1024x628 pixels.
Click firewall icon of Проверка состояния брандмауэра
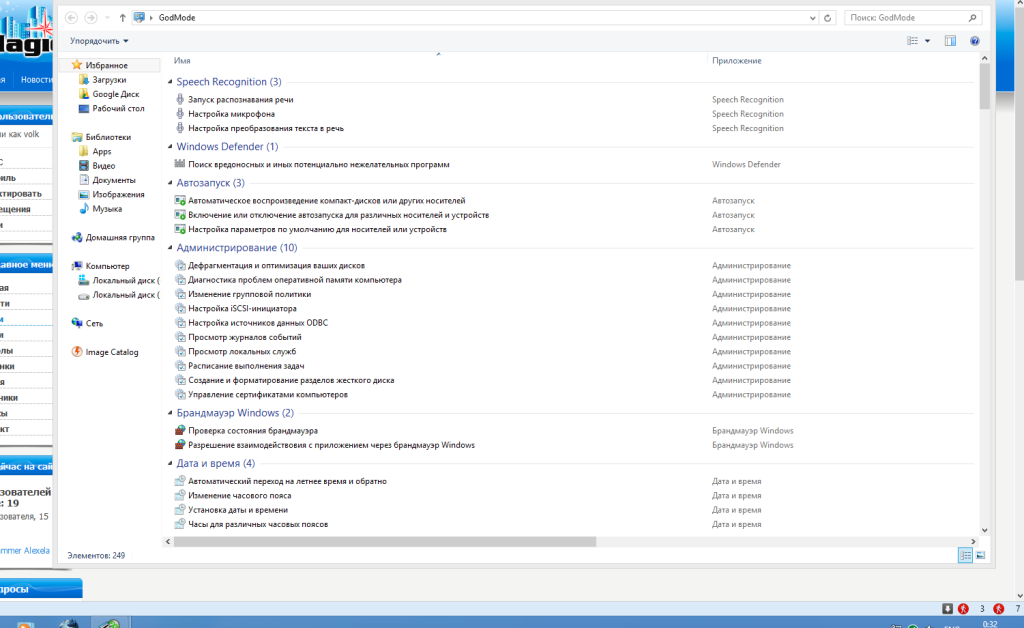(x=180, y=430)
